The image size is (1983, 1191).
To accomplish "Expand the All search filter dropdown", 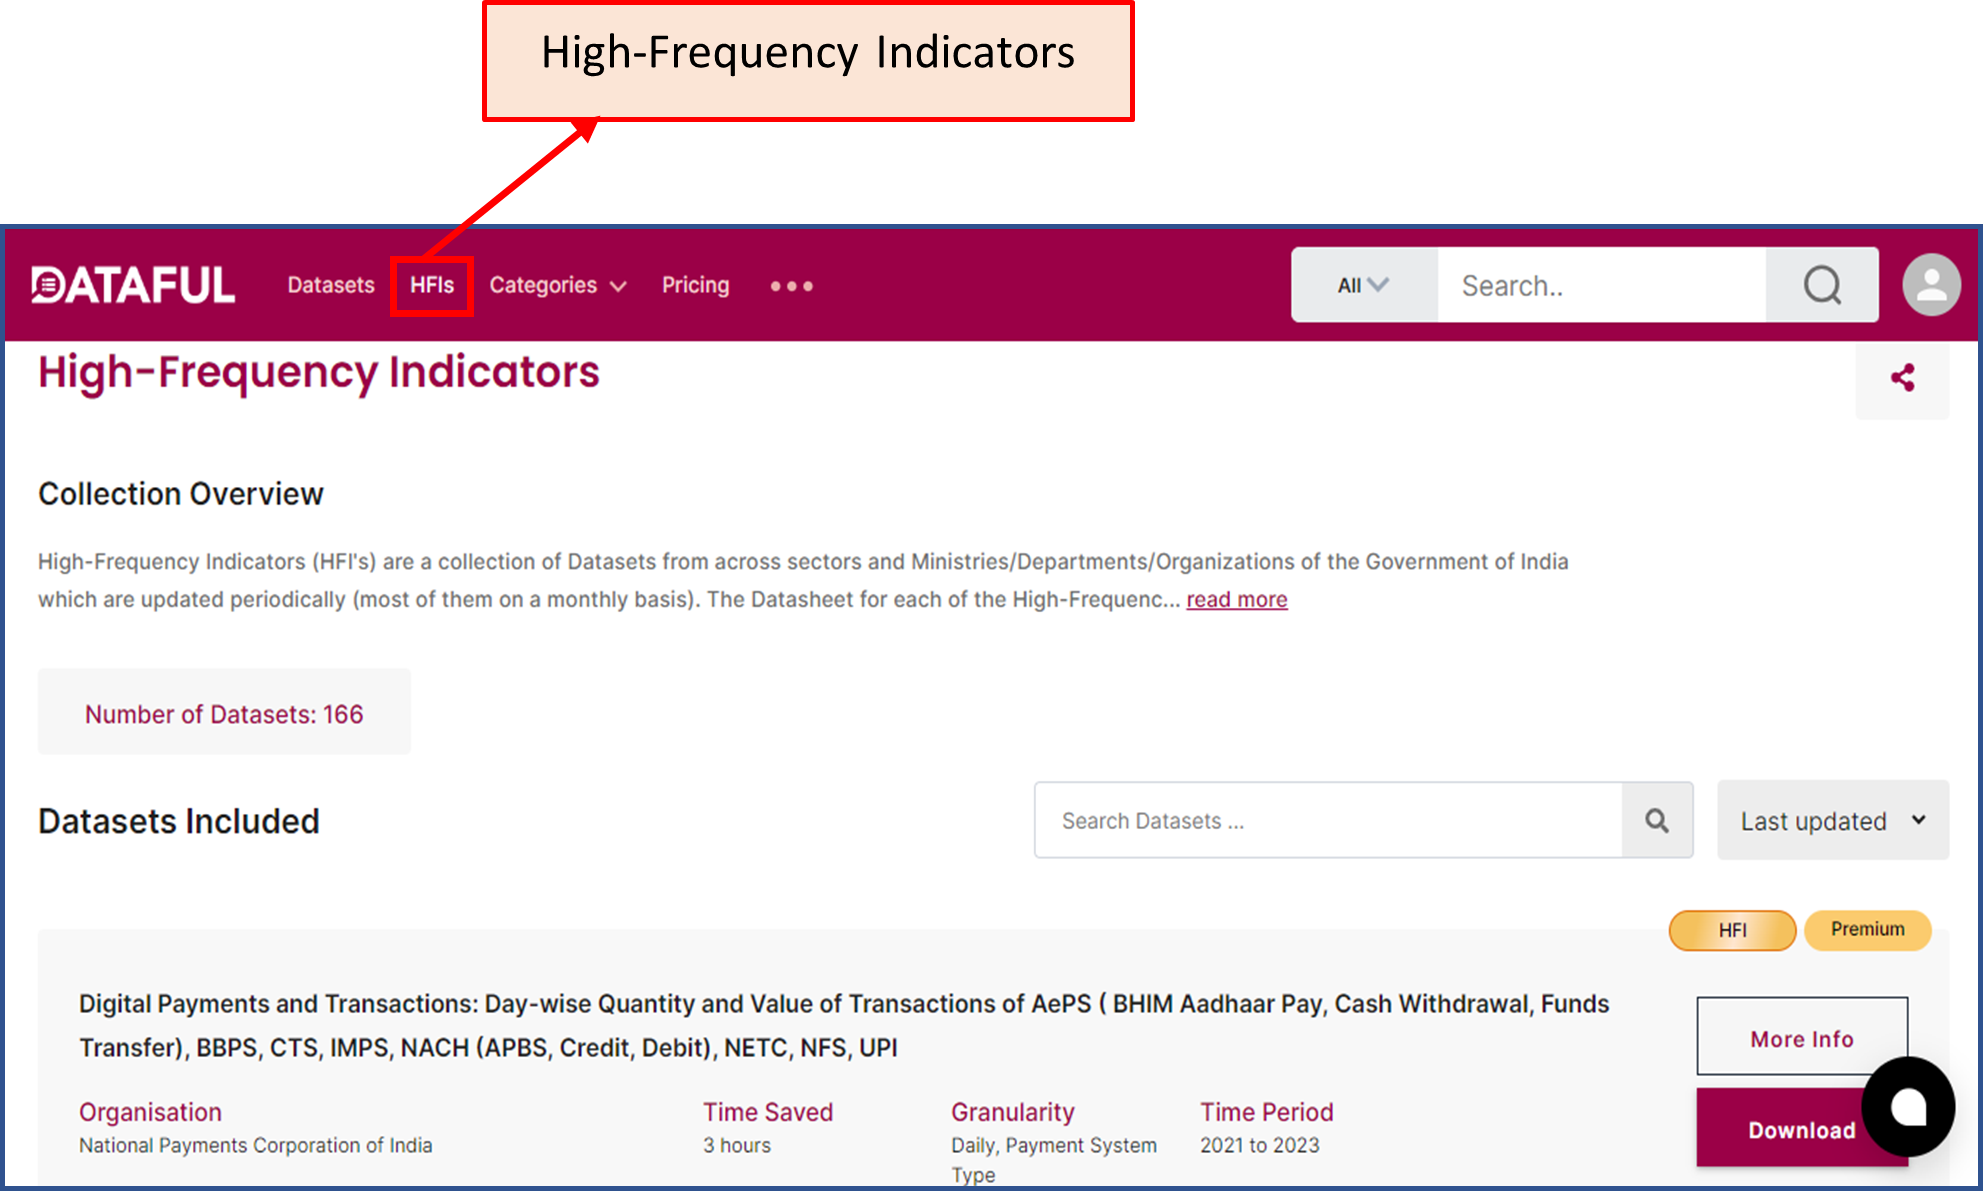I will click(1363, 285).
